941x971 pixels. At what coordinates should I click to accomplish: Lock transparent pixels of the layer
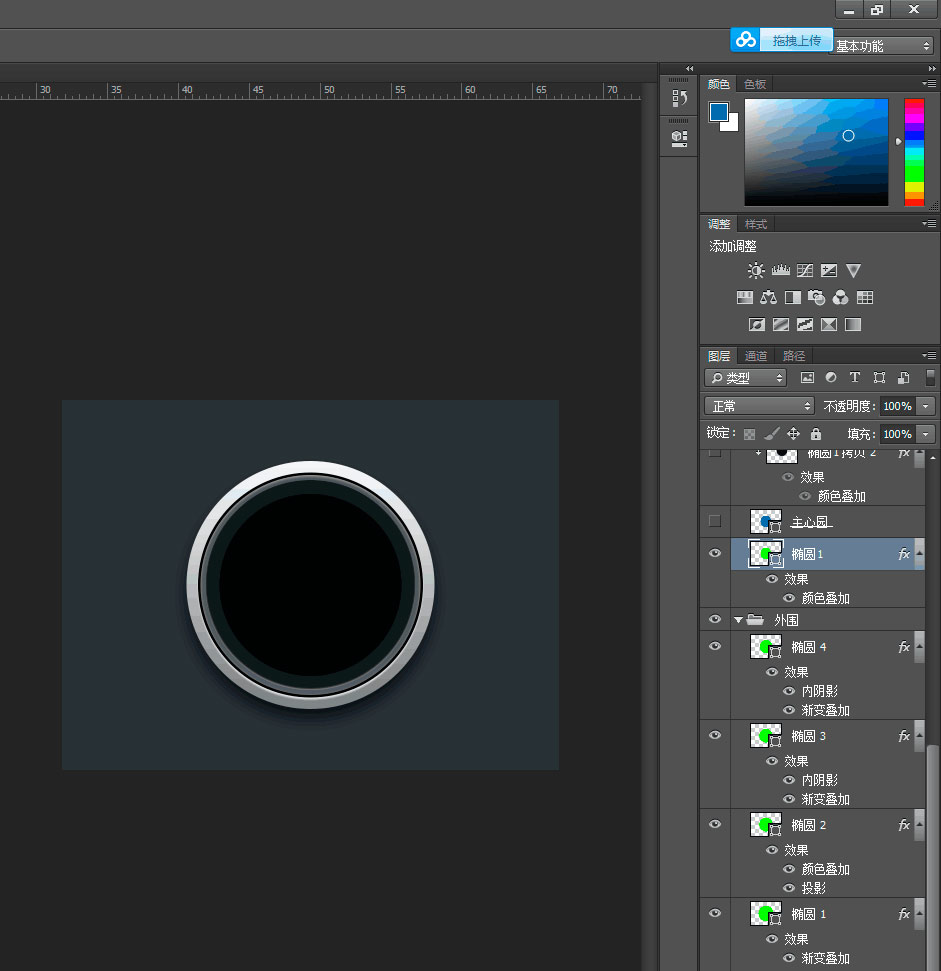750,434
